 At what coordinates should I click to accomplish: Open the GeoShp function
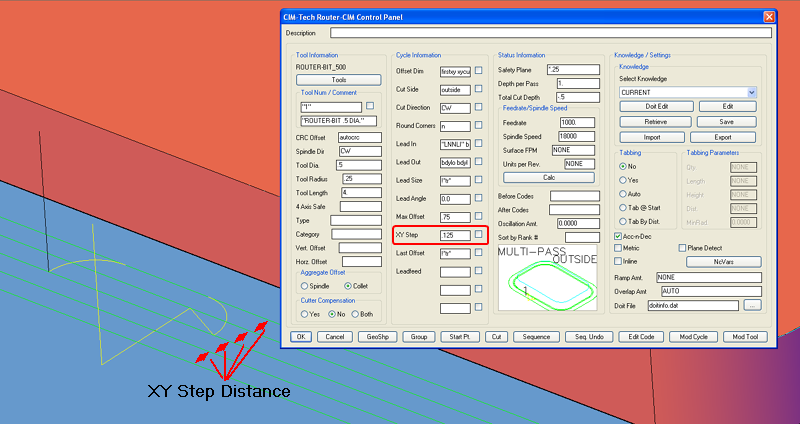pyautogui.click(x=378, y=337)
